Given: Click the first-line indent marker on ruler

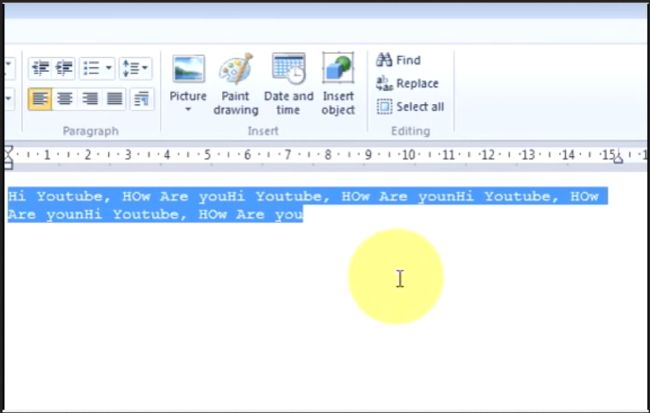Looking at the screenshot, I should pos(9,151).
